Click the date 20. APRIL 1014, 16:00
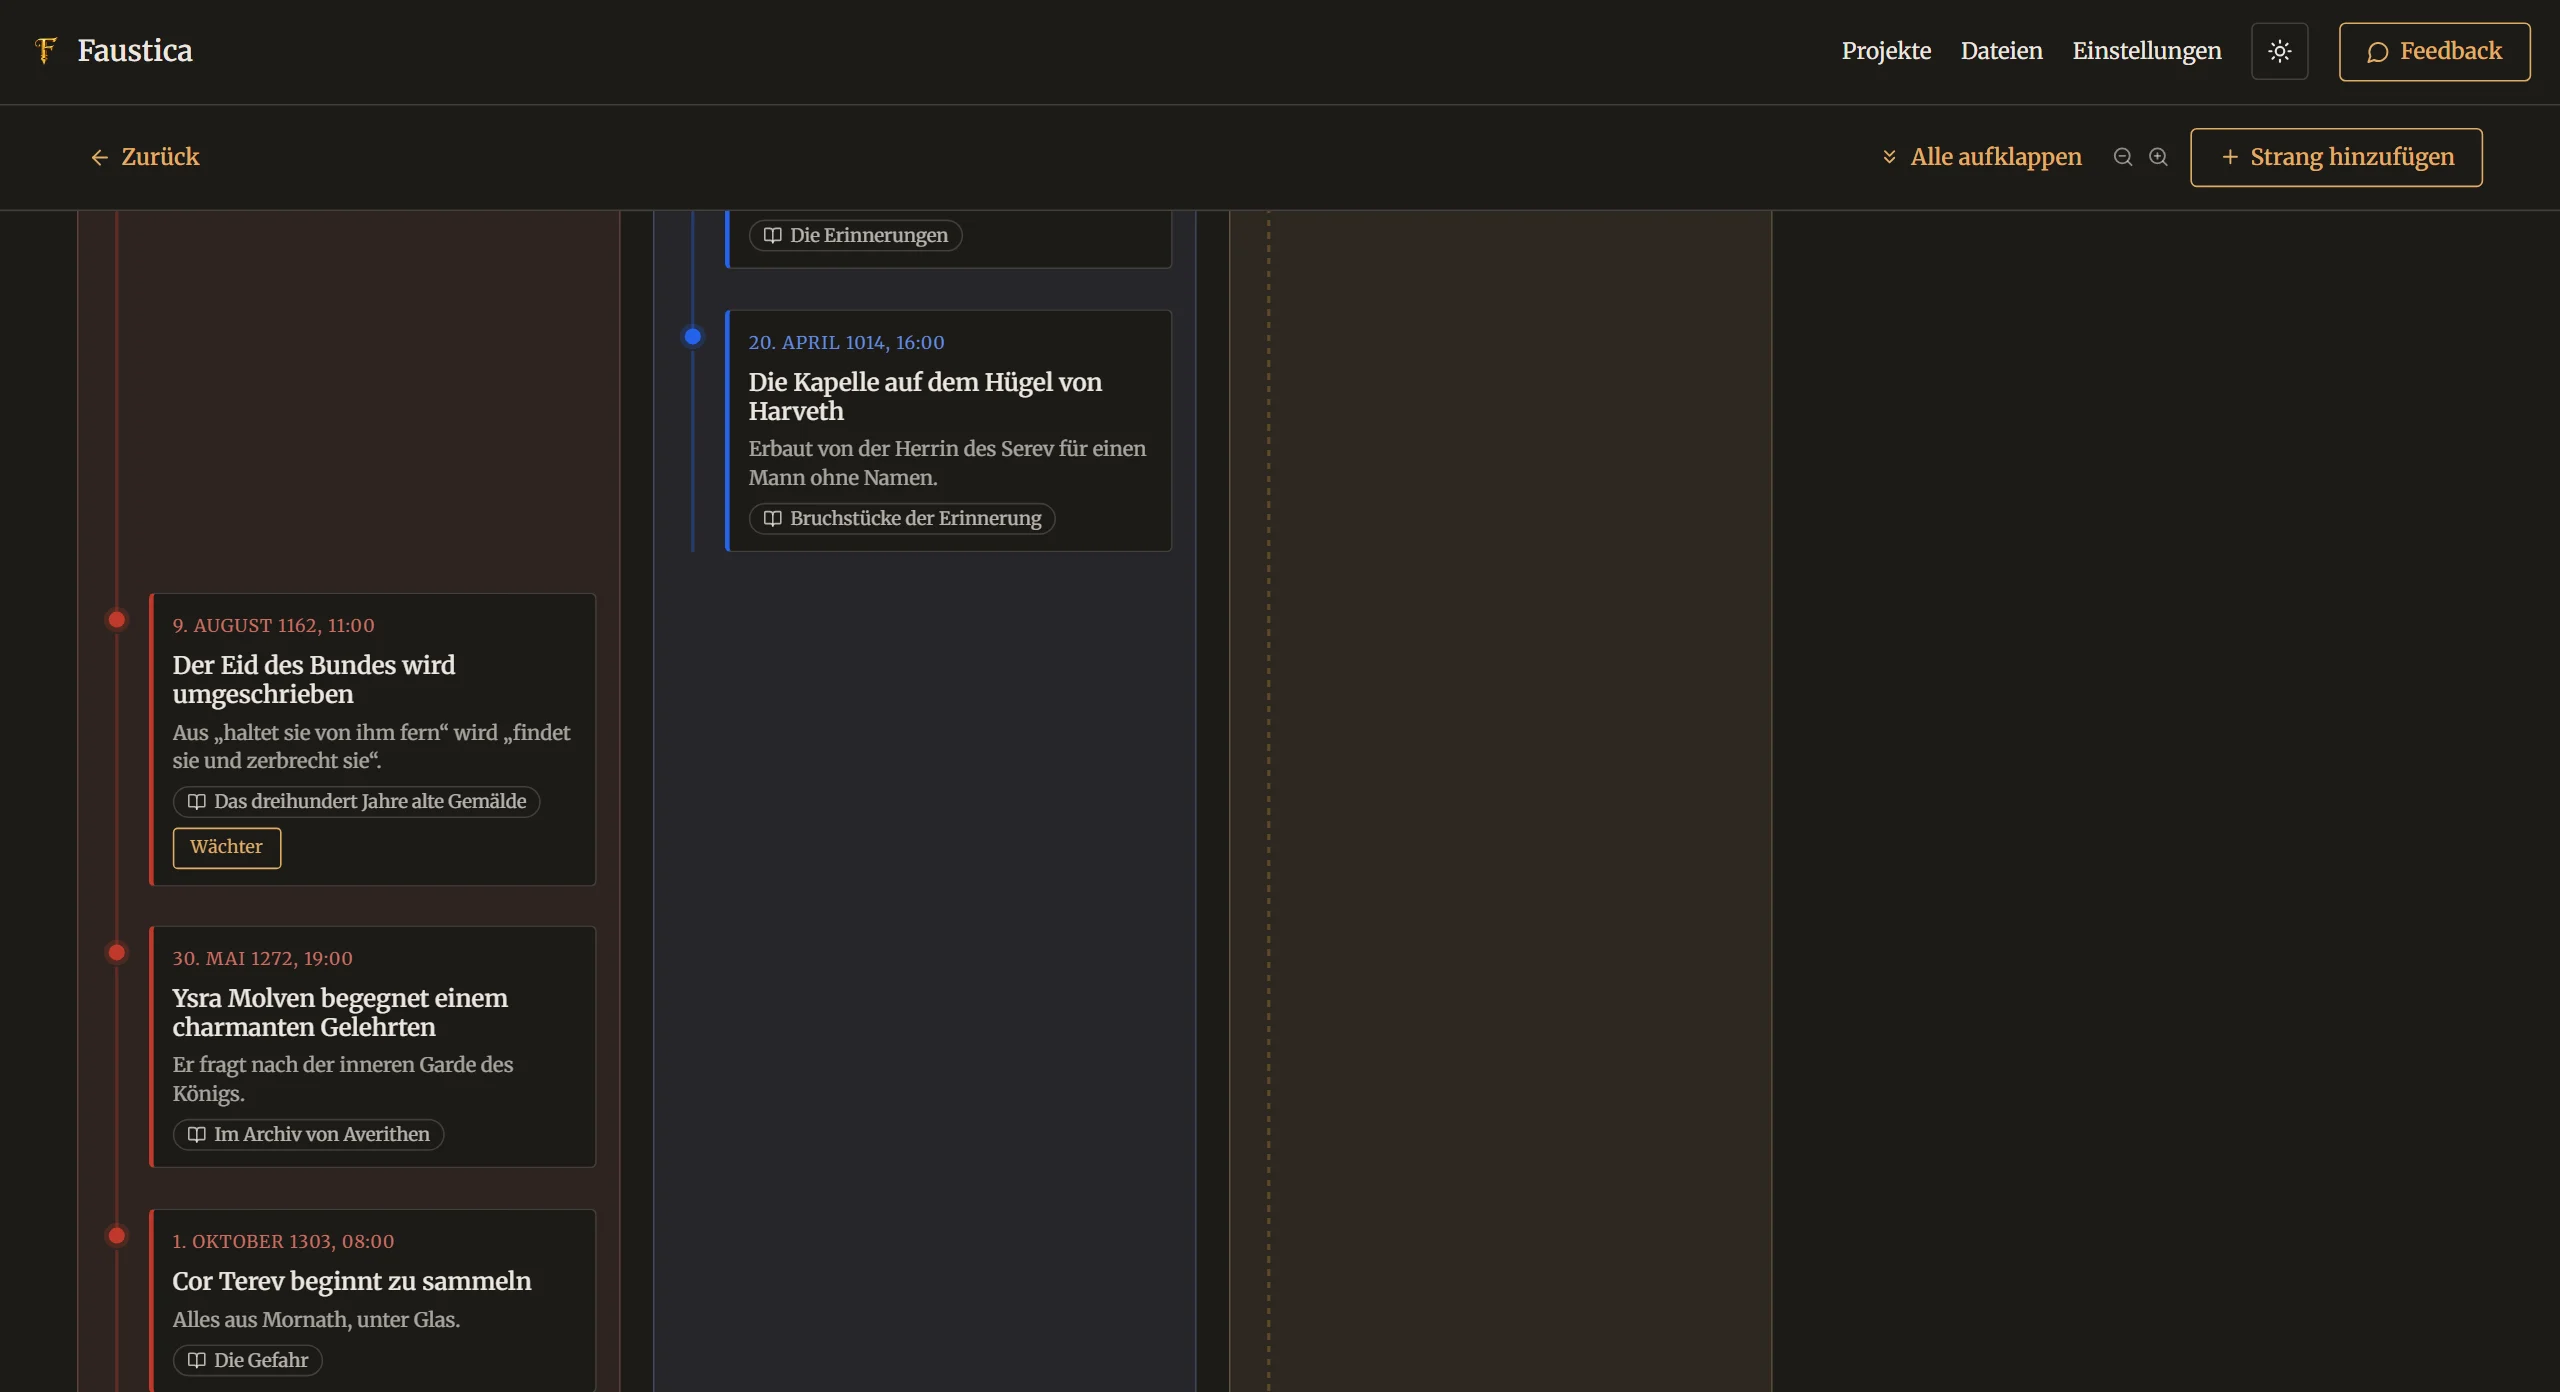The height and width of the screenshot is (1392, 2560). coord(846,342)
